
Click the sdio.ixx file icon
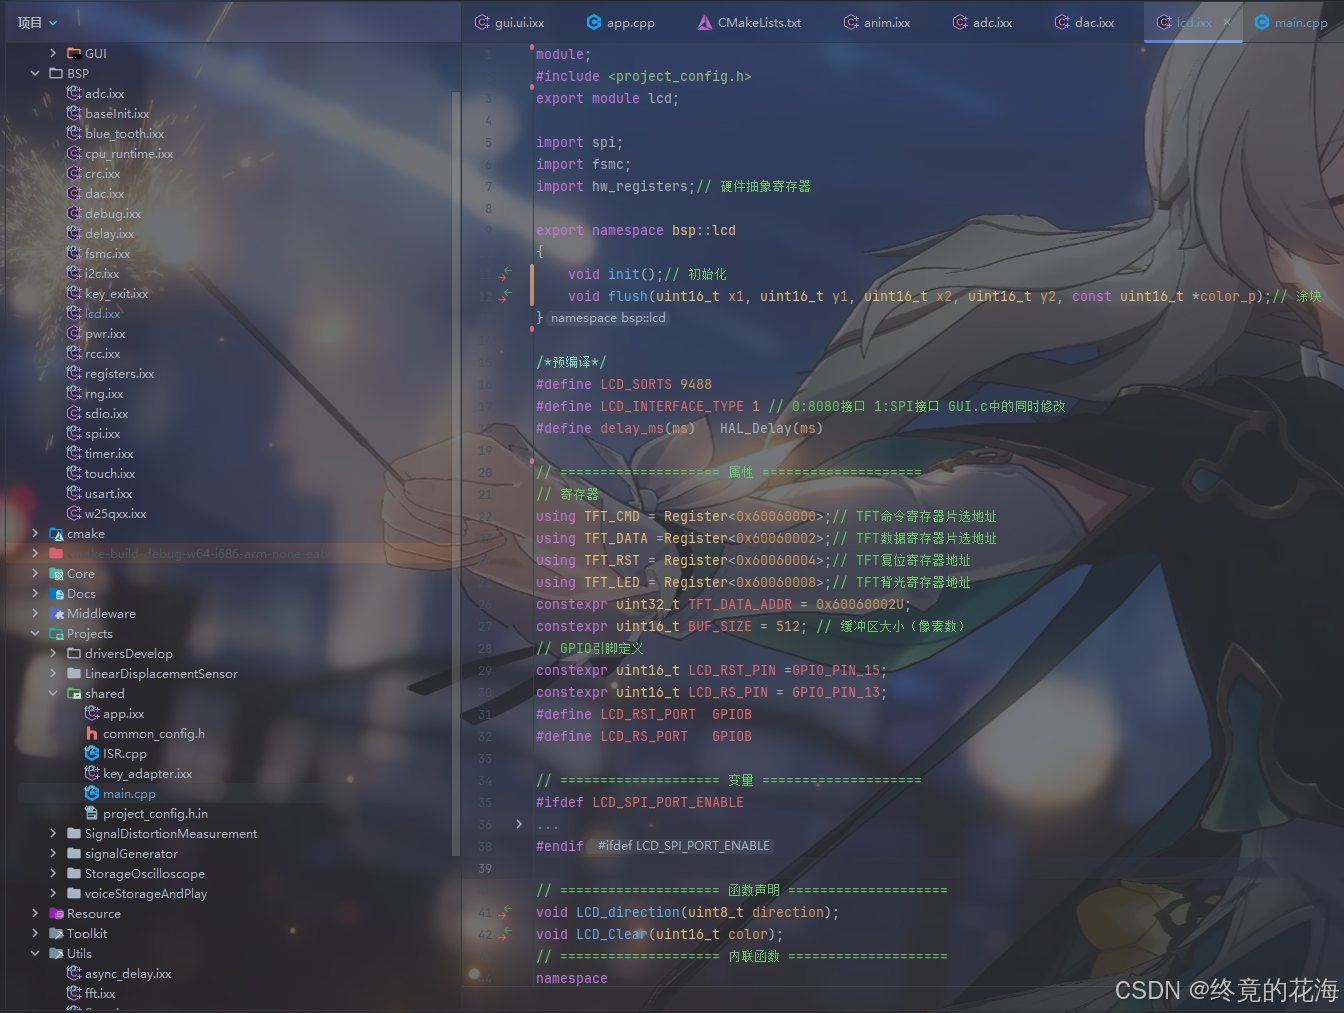[74, 413]
